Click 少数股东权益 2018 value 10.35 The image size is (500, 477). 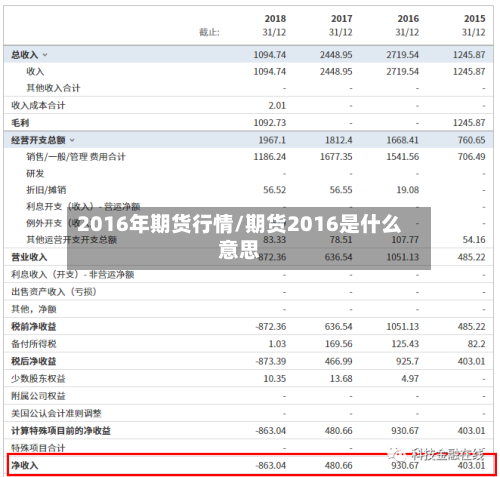(274, 379)
